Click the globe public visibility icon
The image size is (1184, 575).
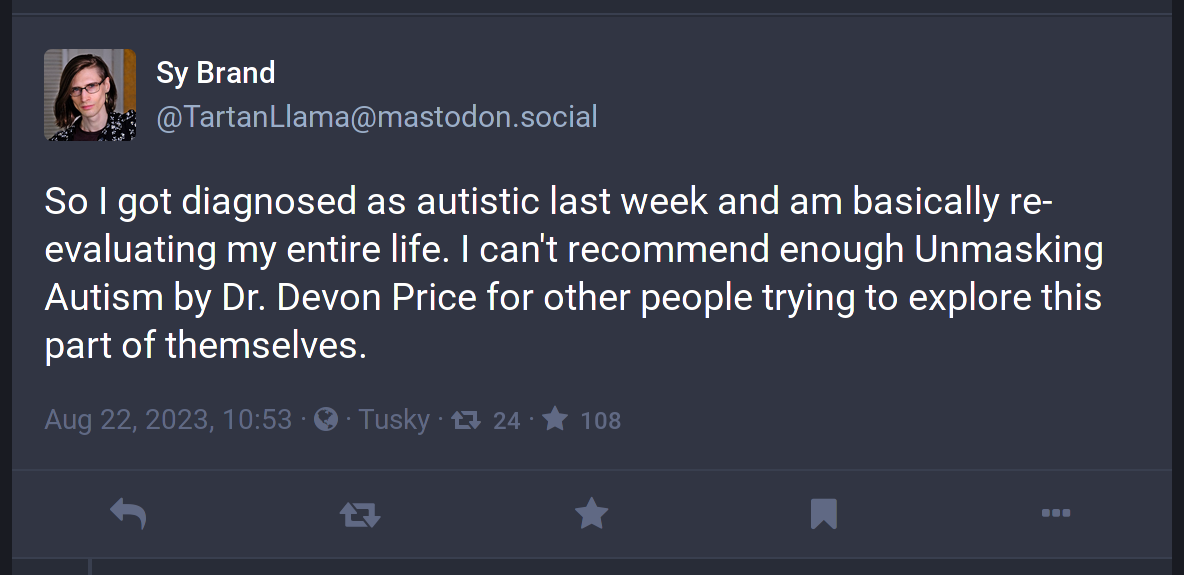coord(325,419)
